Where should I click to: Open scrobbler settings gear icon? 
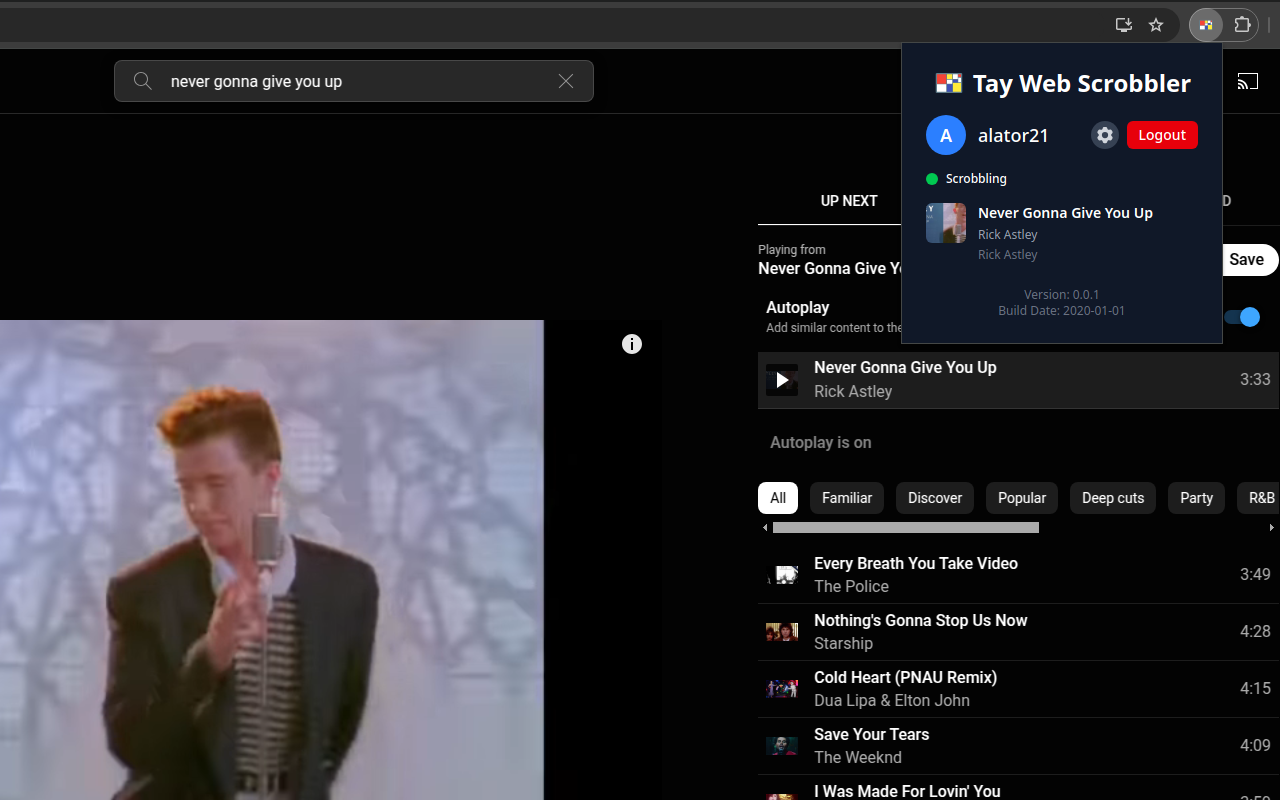(x=1105, y=135)
